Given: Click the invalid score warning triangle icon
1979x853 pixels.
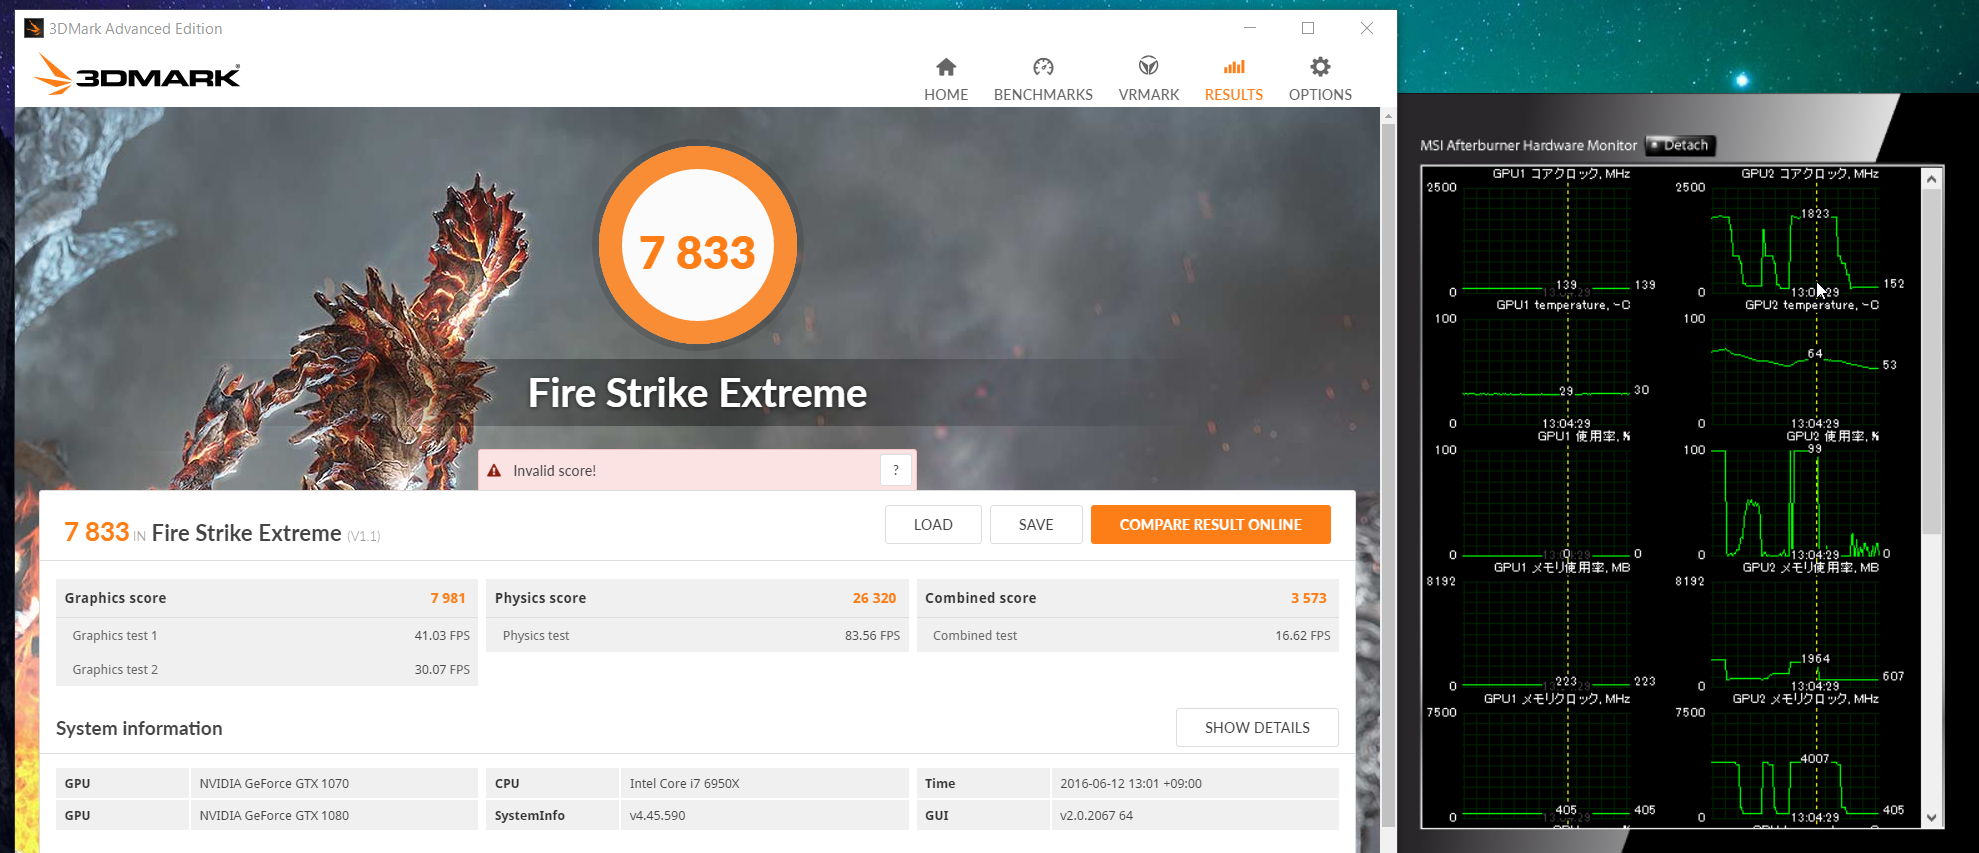Looking at the screenshot, I should pyautogui.click(x=494, y=470).
